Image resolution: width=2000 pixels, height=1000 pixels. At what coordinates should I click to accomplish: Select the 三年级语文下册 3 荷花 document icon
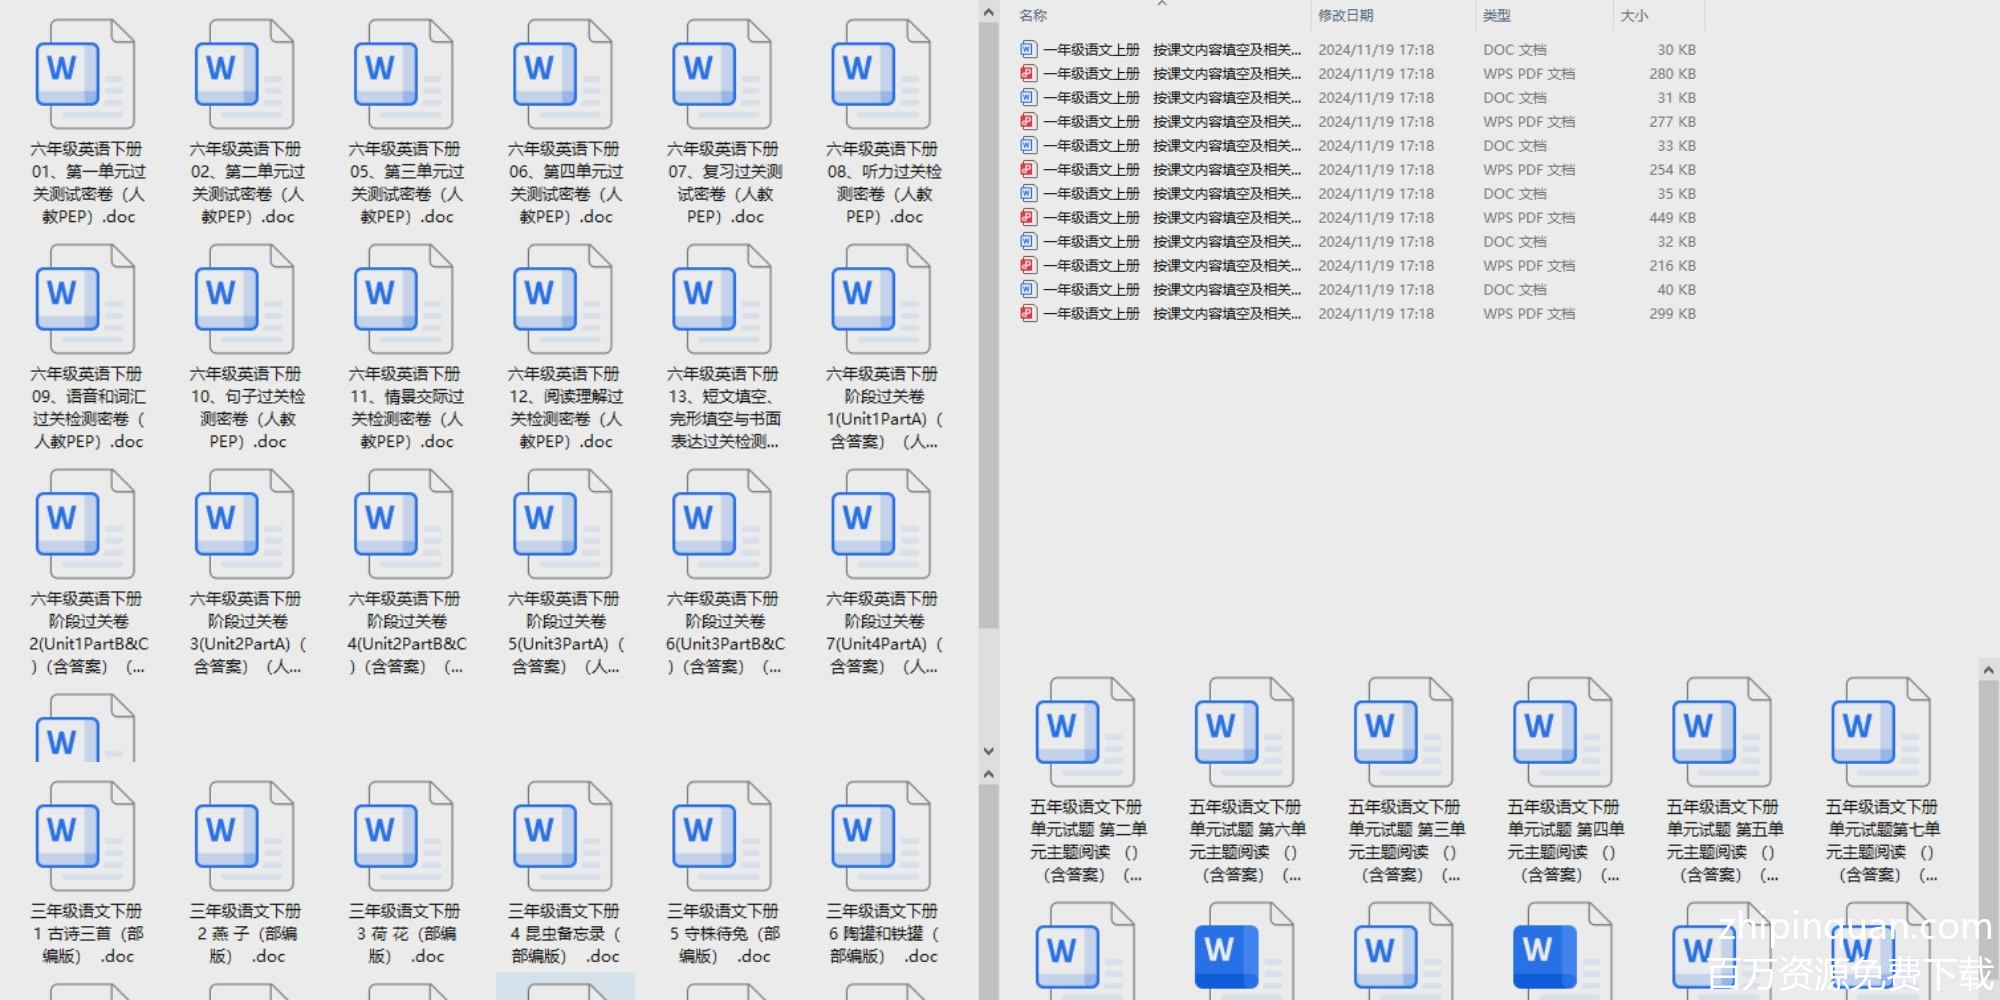(403, 837)
